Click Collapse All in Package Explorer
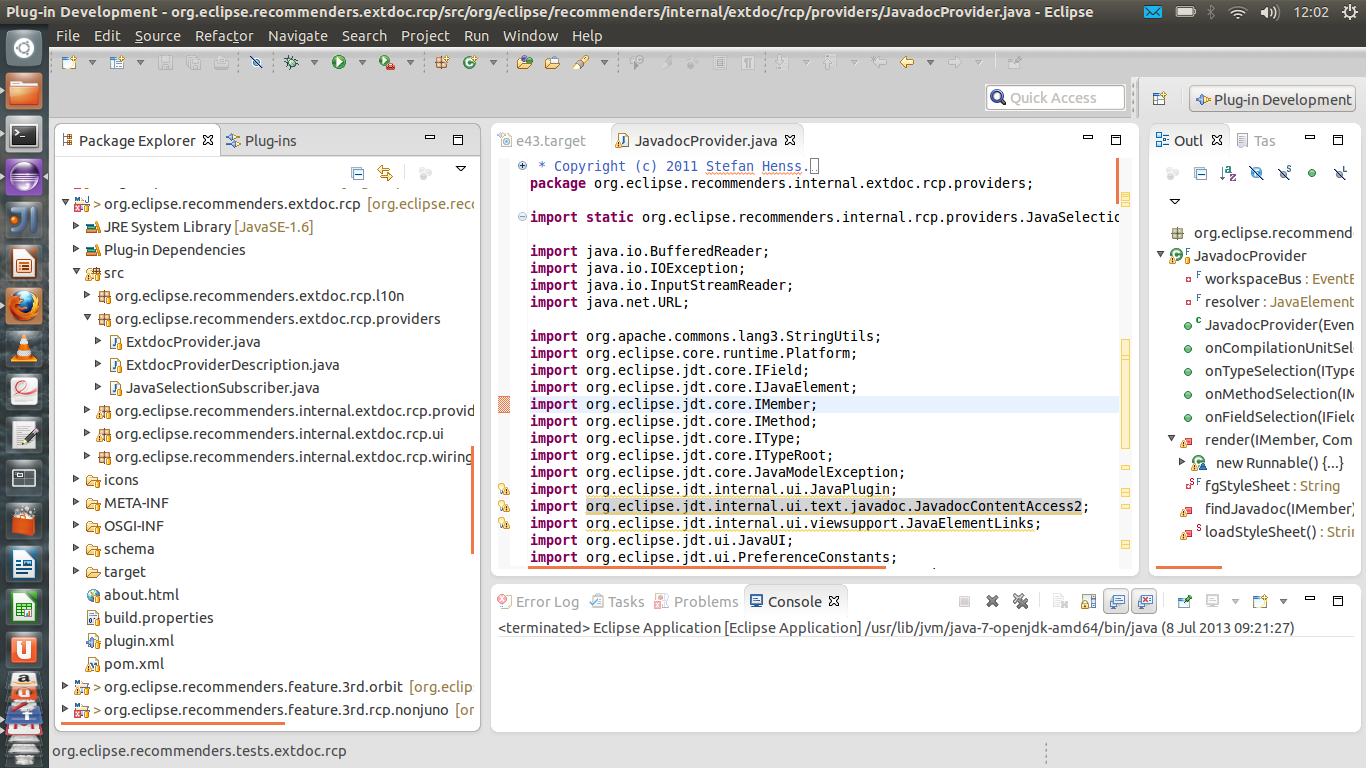 [357, 173]
